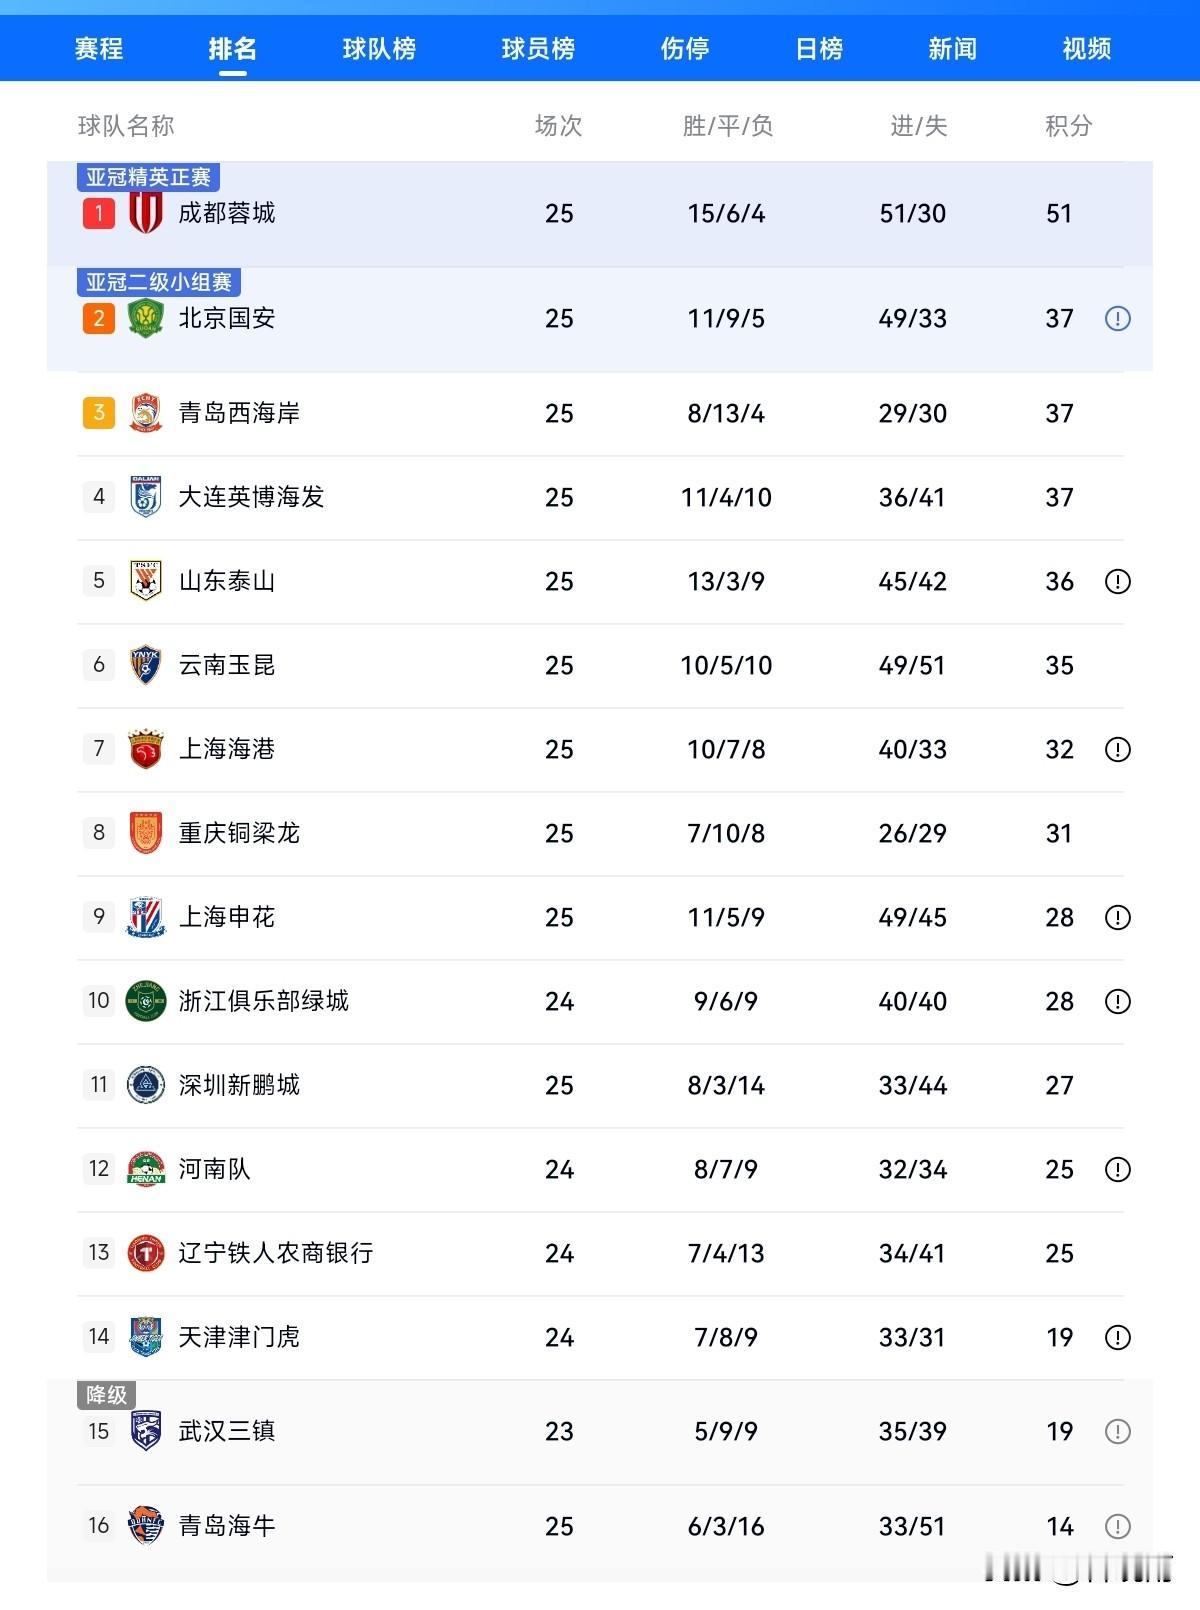The width and height of the screenshot is (1200, 1610).
Task: Switch to 球员榜 tab
Action: pos(538,48)
